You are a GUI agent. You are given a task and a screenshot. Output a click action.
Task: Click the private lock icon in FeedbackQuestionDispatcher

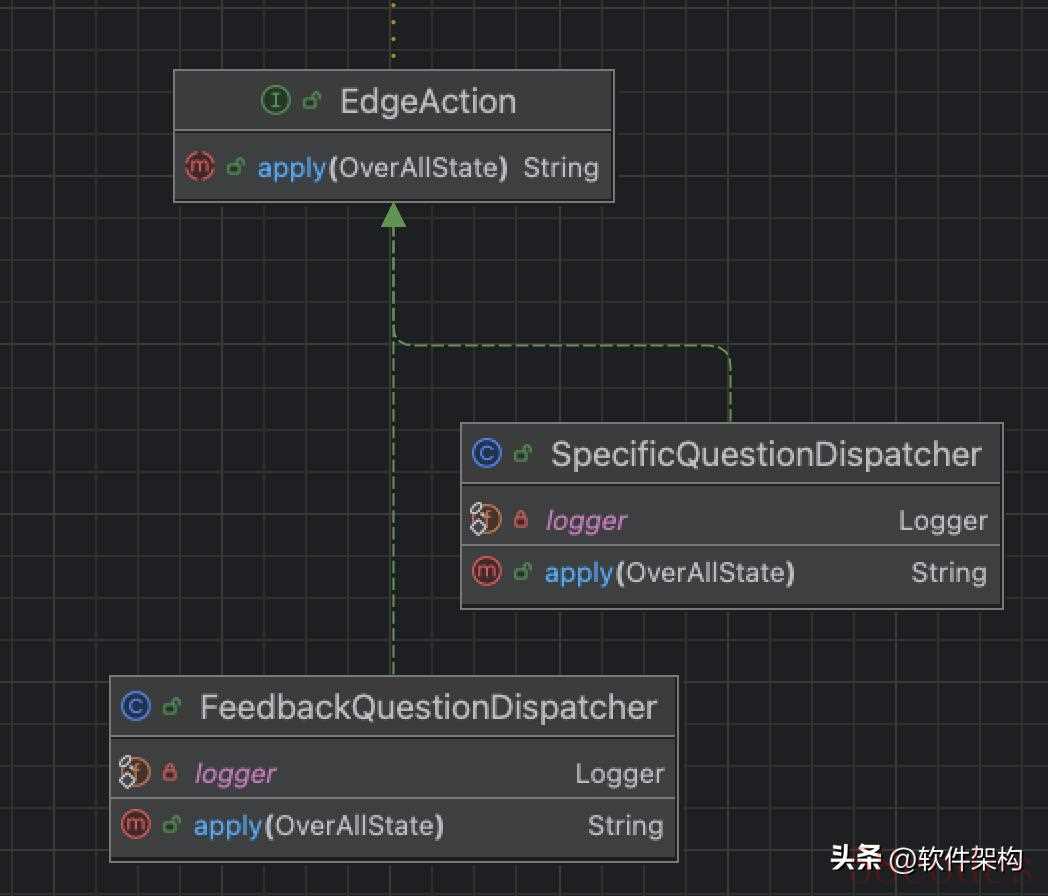click(x=170, y=773)
